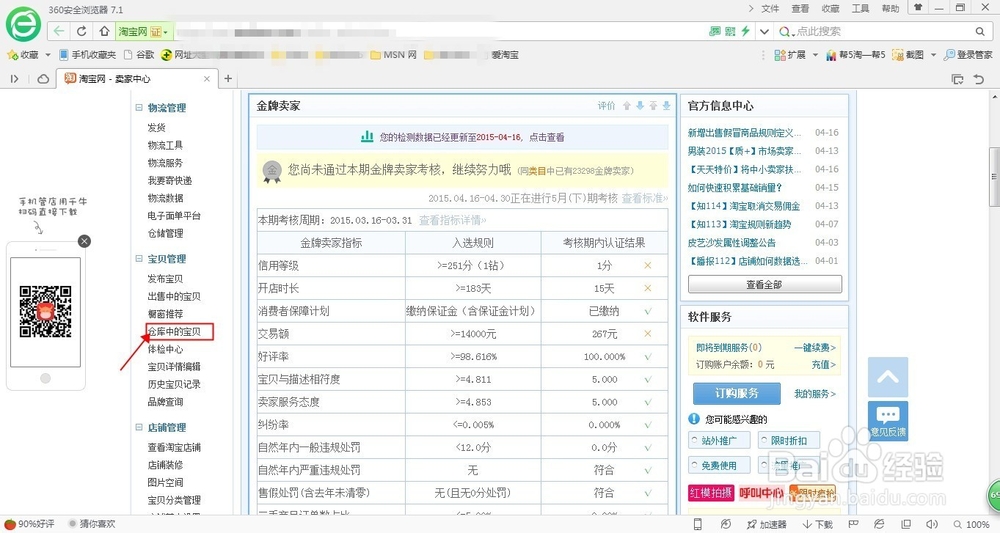Open the 我的服务 link
Image resolution: width=1000 pixels, height=533 pixels.
tap(814, 394)
